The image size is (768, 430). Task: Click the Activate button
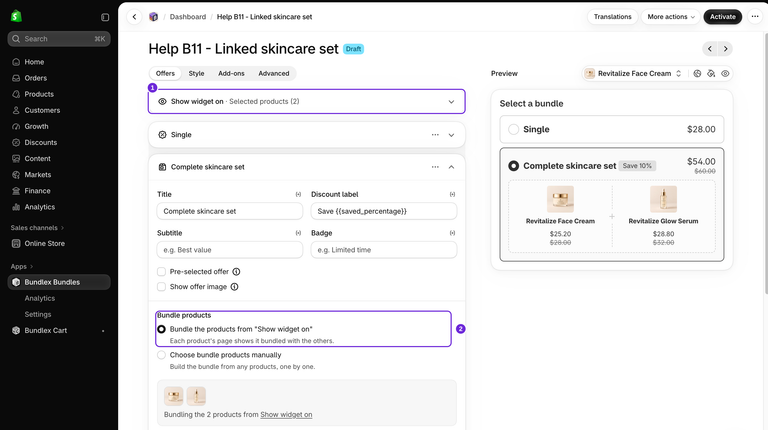point(722,17)
